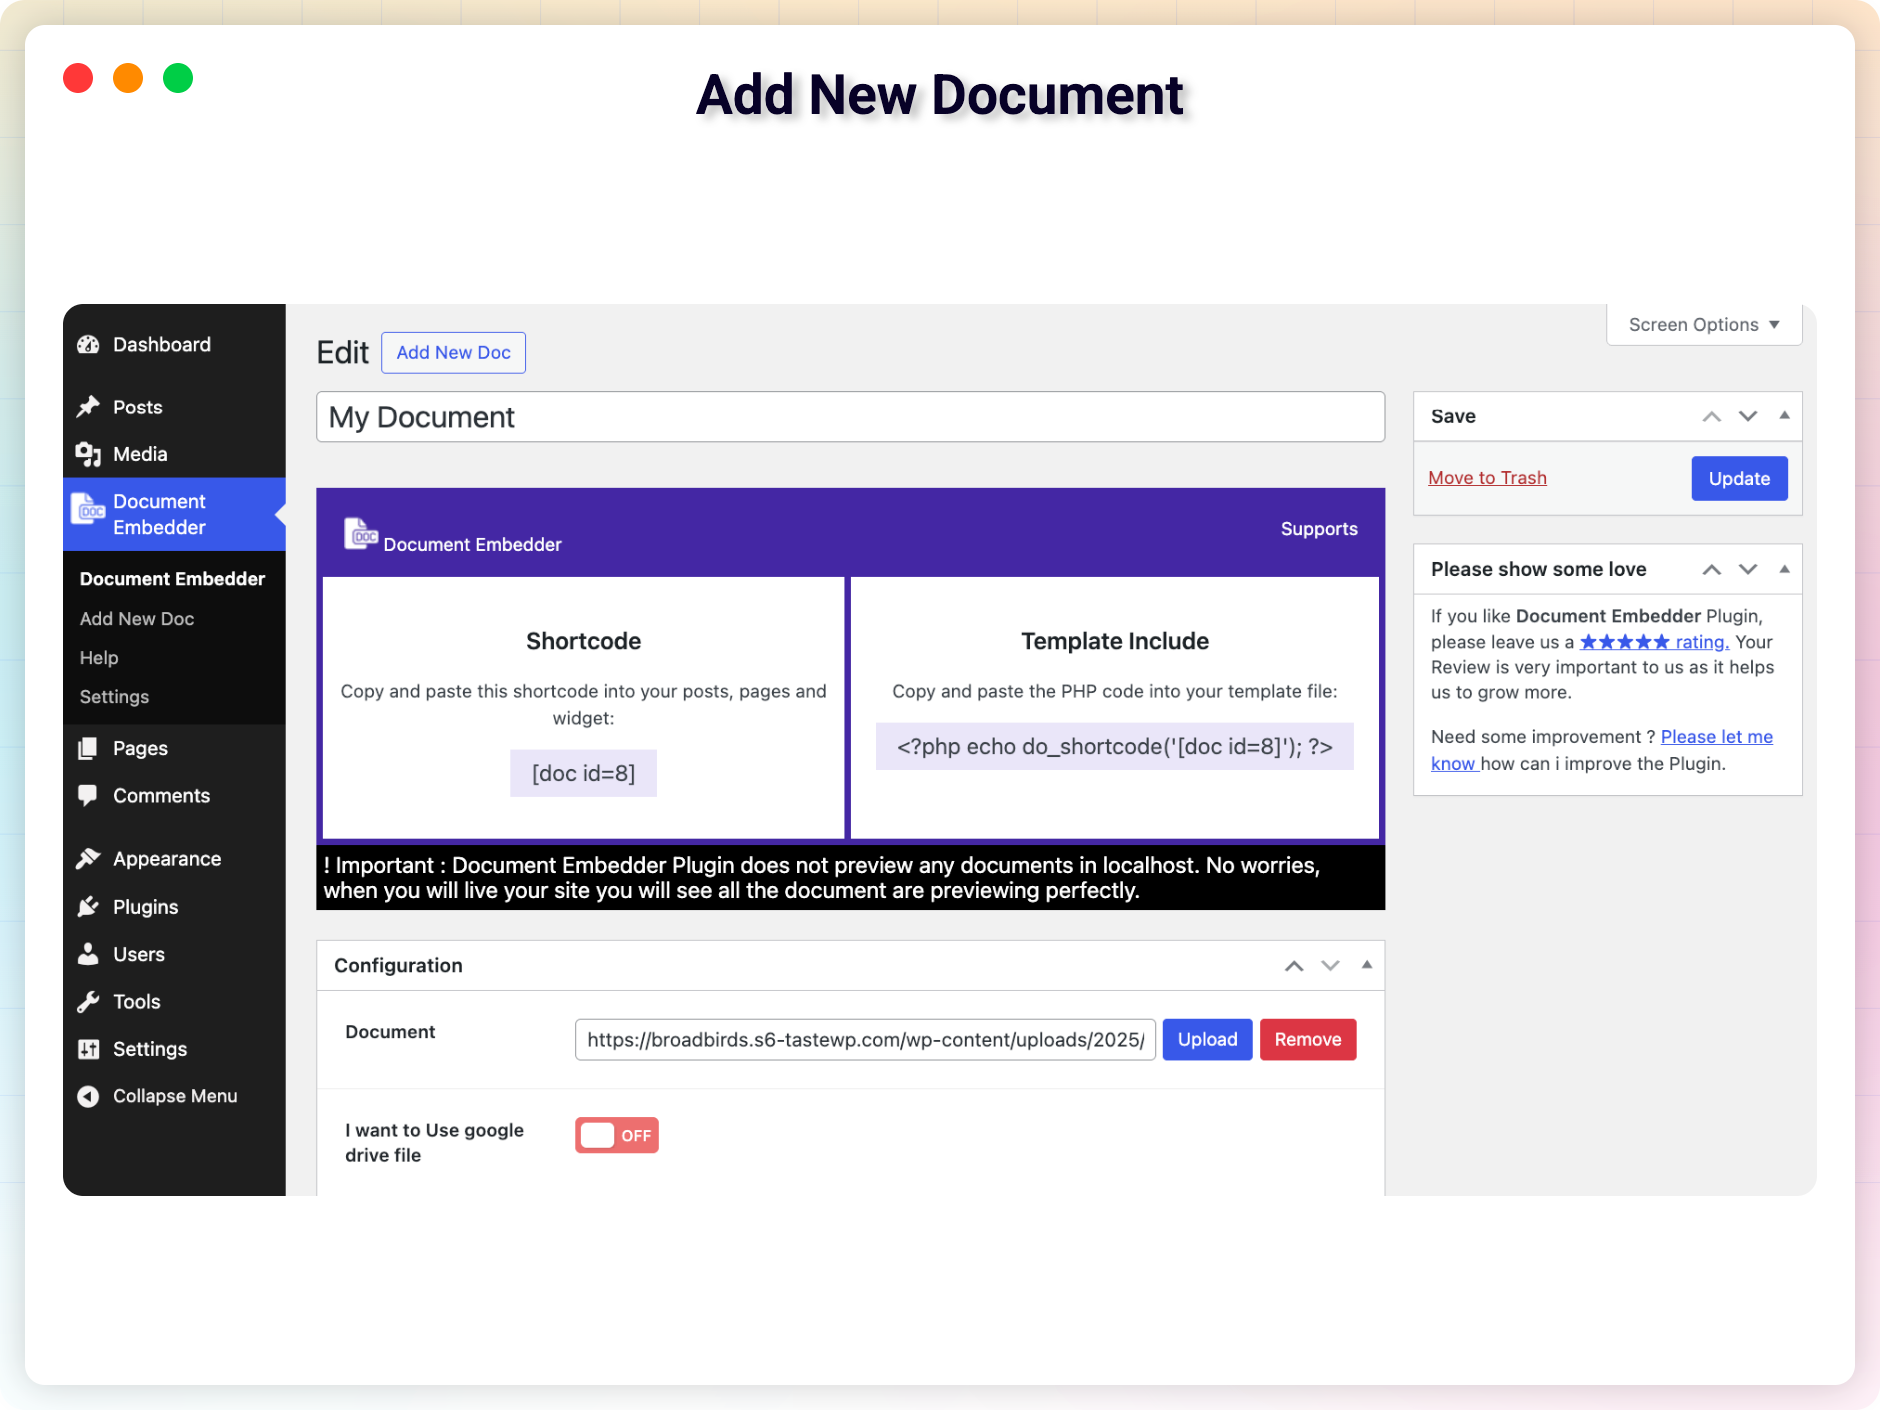The image size is (1880, 1410).
Task: Open Help submenu entry
Action: coord(99,658)
